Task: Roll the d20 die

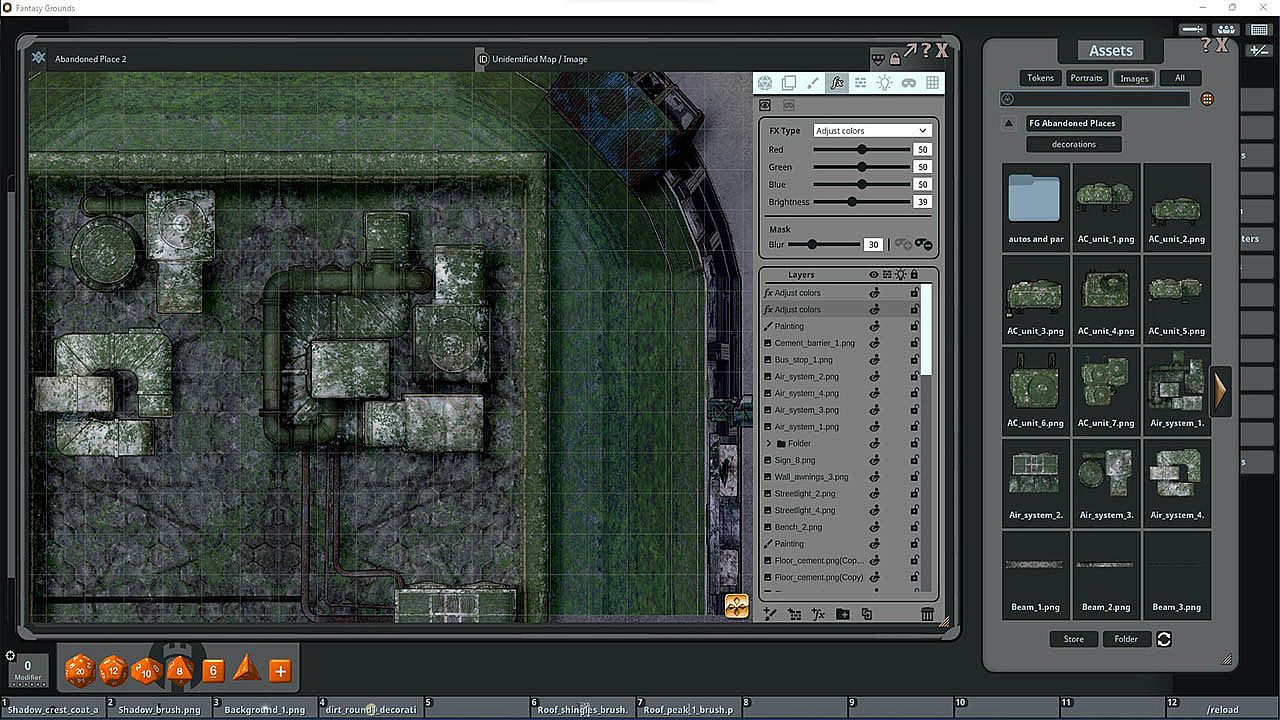Action: [x=80, y=670]
